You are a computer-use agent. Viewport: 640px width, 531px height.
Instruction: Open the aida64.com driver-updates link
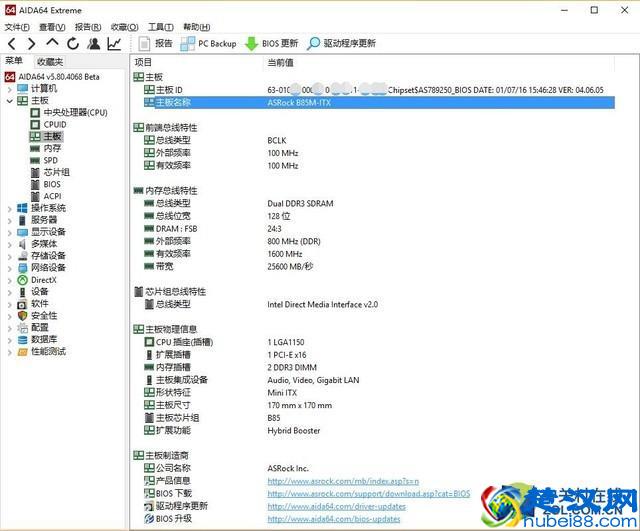(x=337, y=507)
